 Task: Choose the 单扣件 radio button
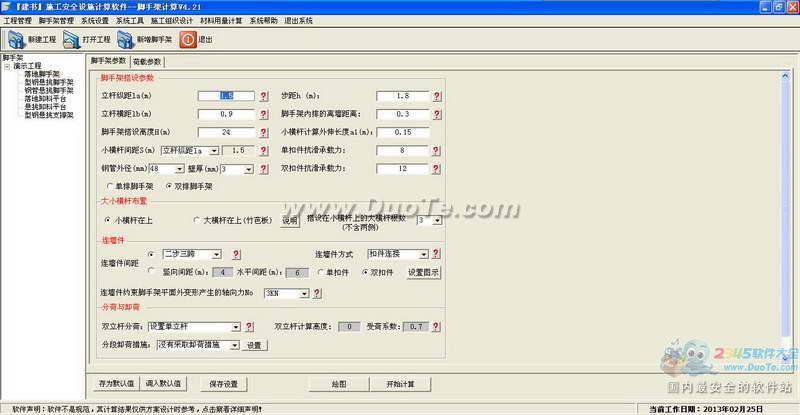pos(320,271)
